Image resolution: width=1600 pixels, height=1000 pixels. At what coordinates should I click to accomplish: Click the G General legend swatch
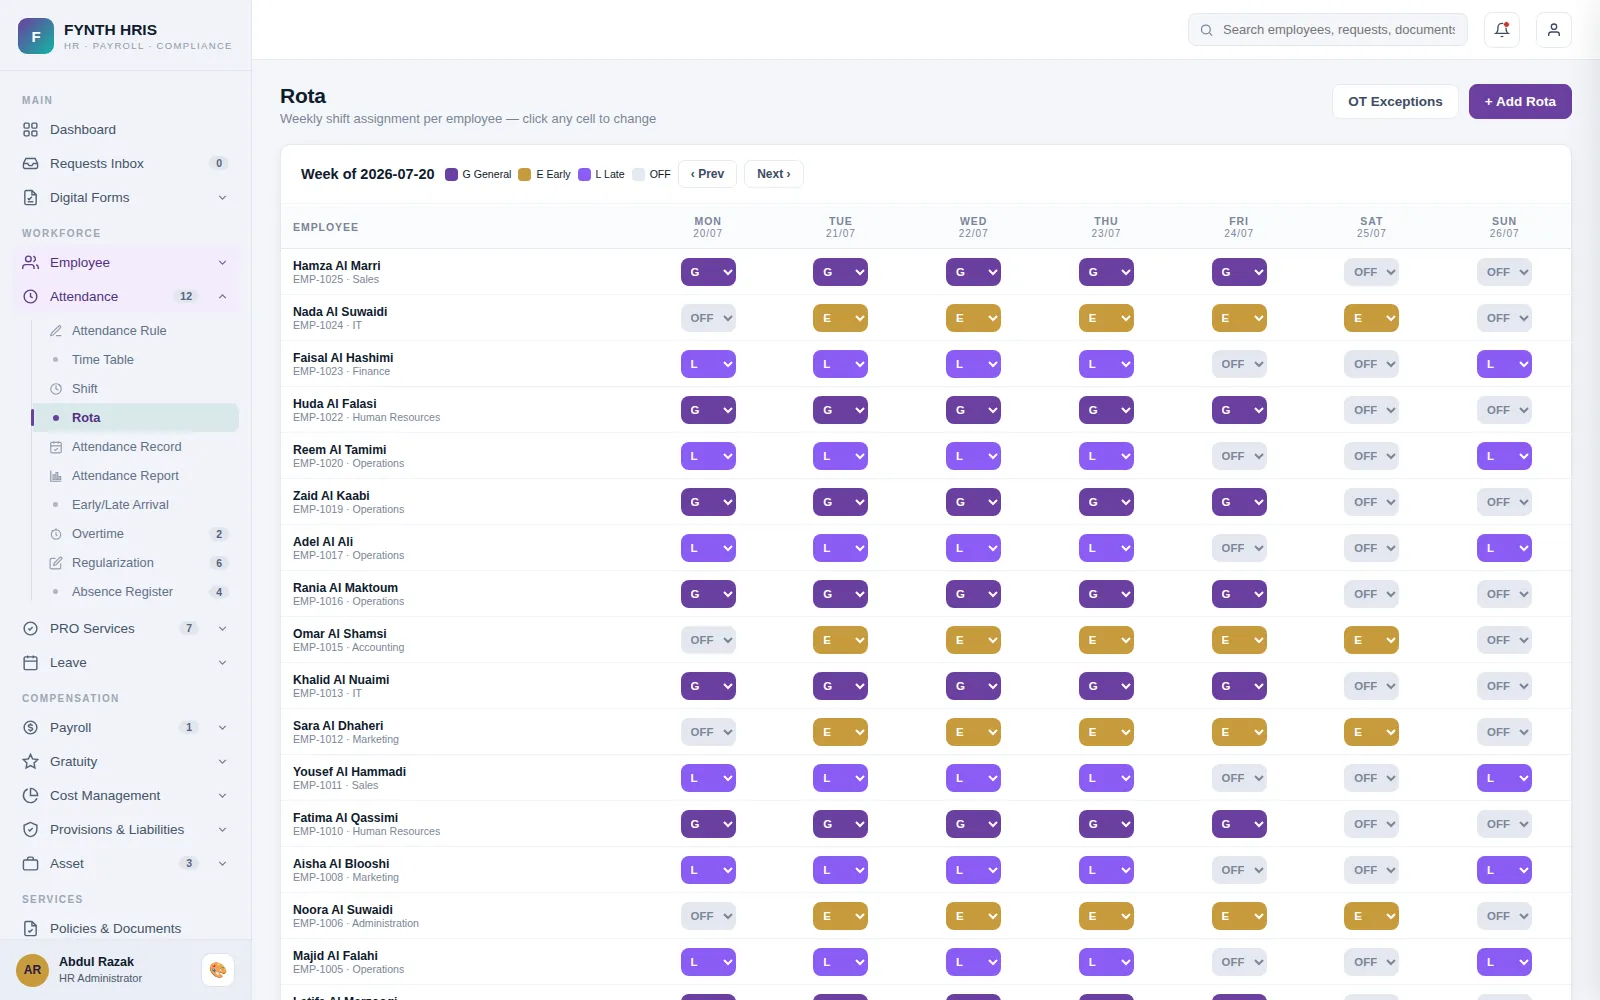[452, 174]
